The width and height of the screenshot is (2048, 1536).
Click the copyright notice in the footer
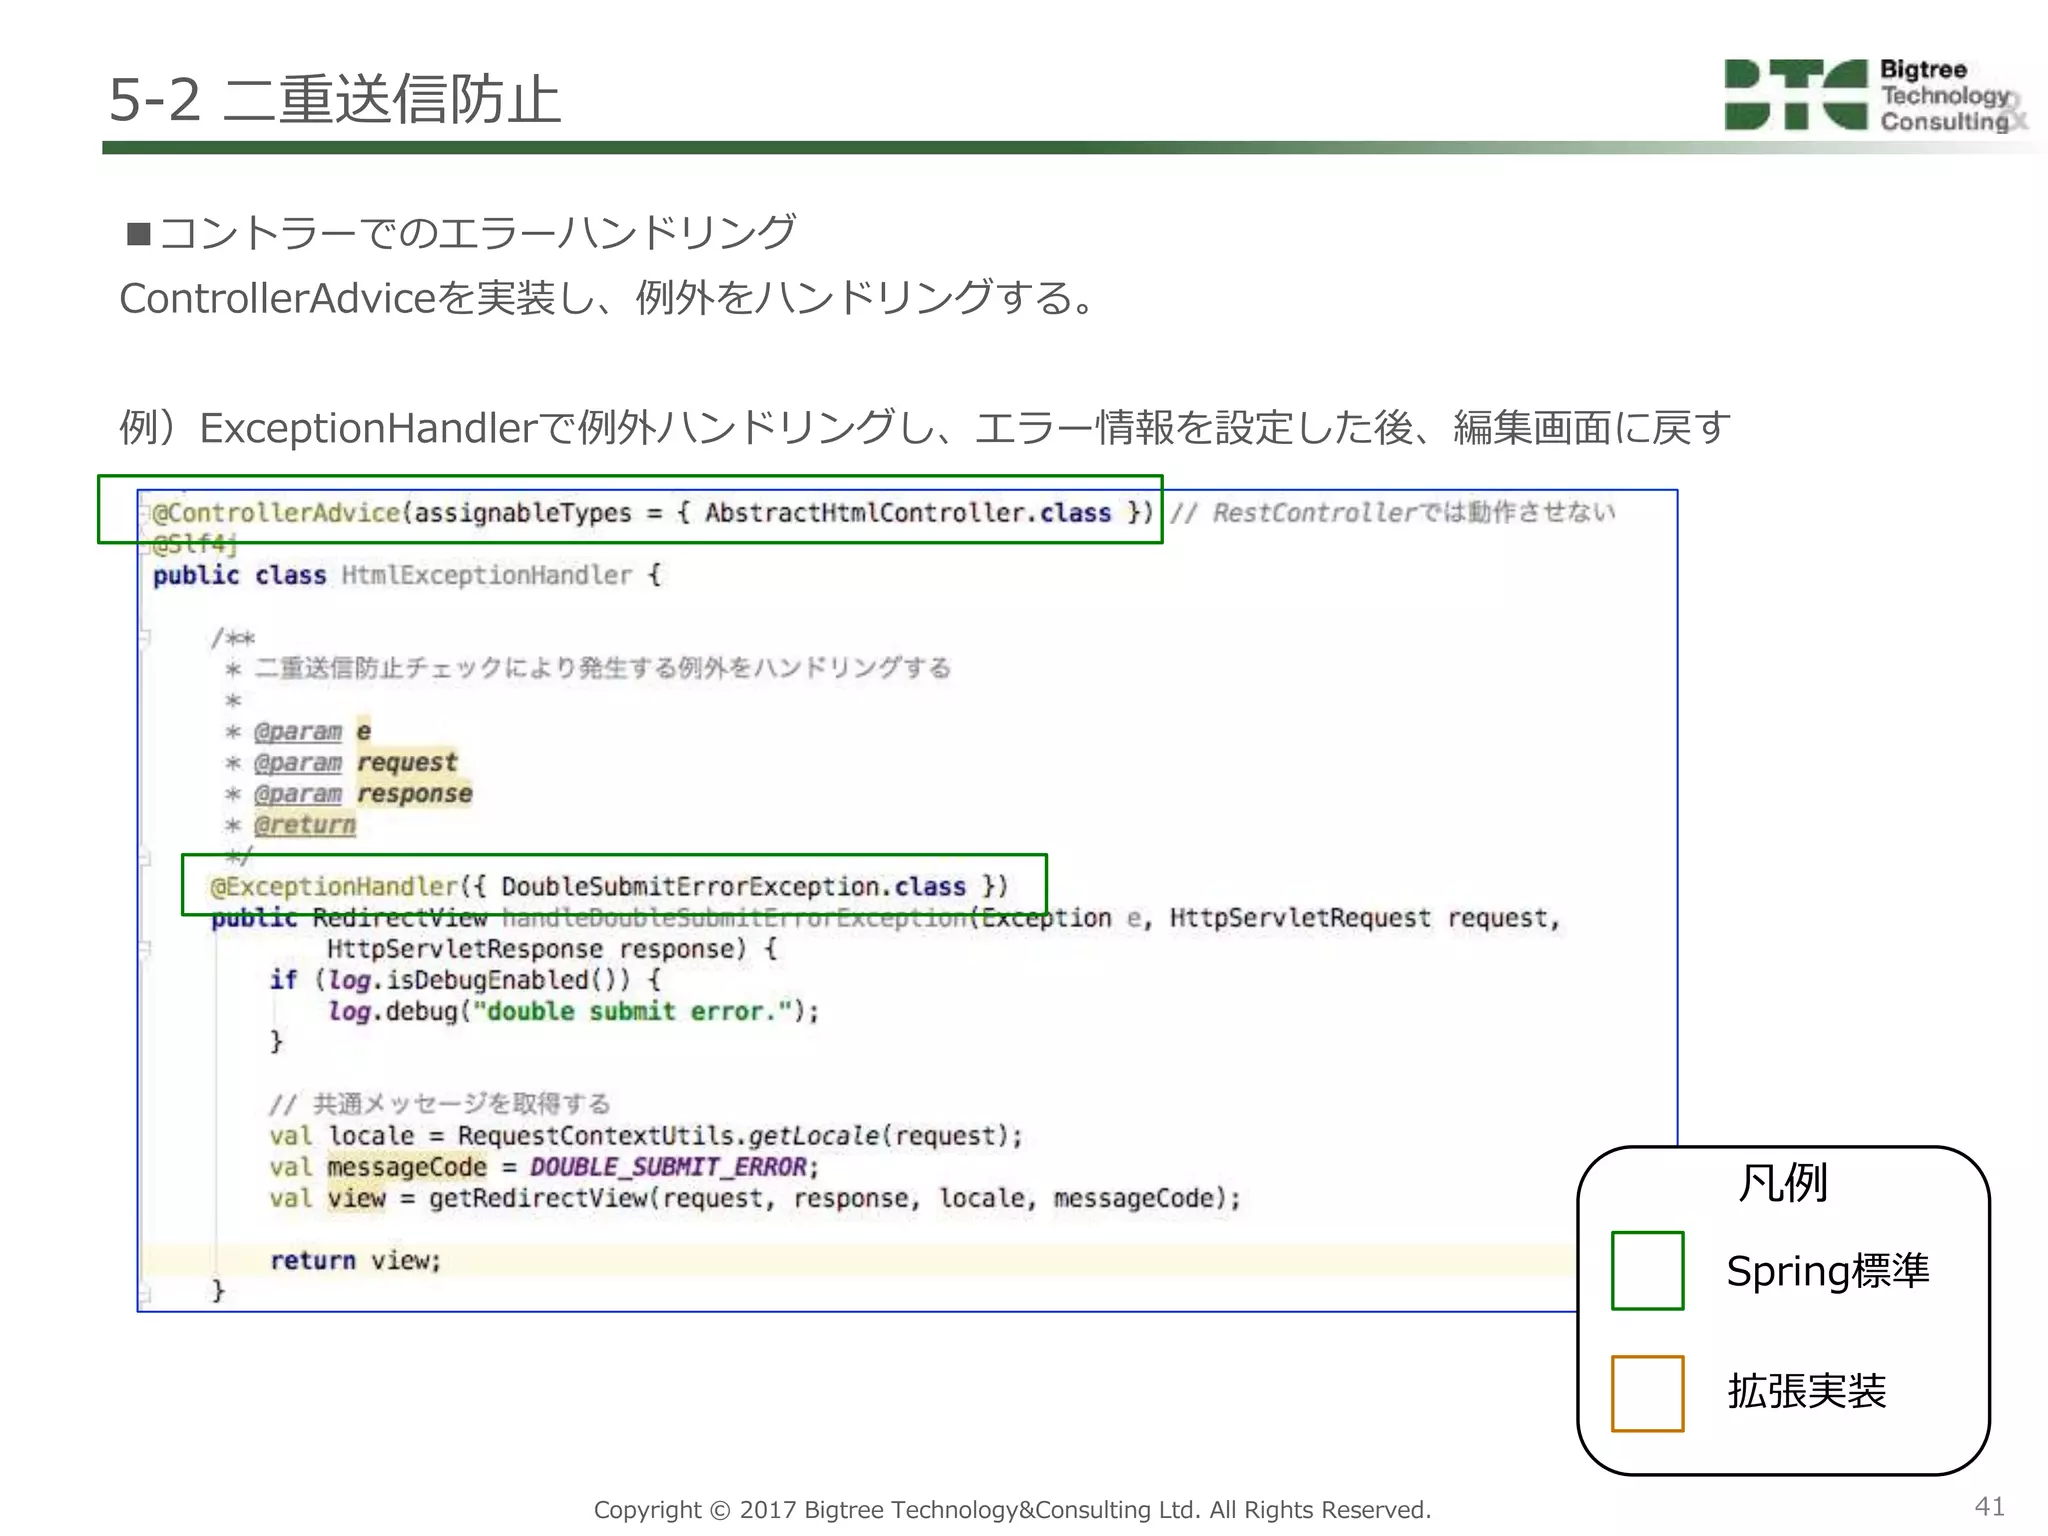(x=1012, y=1509)
